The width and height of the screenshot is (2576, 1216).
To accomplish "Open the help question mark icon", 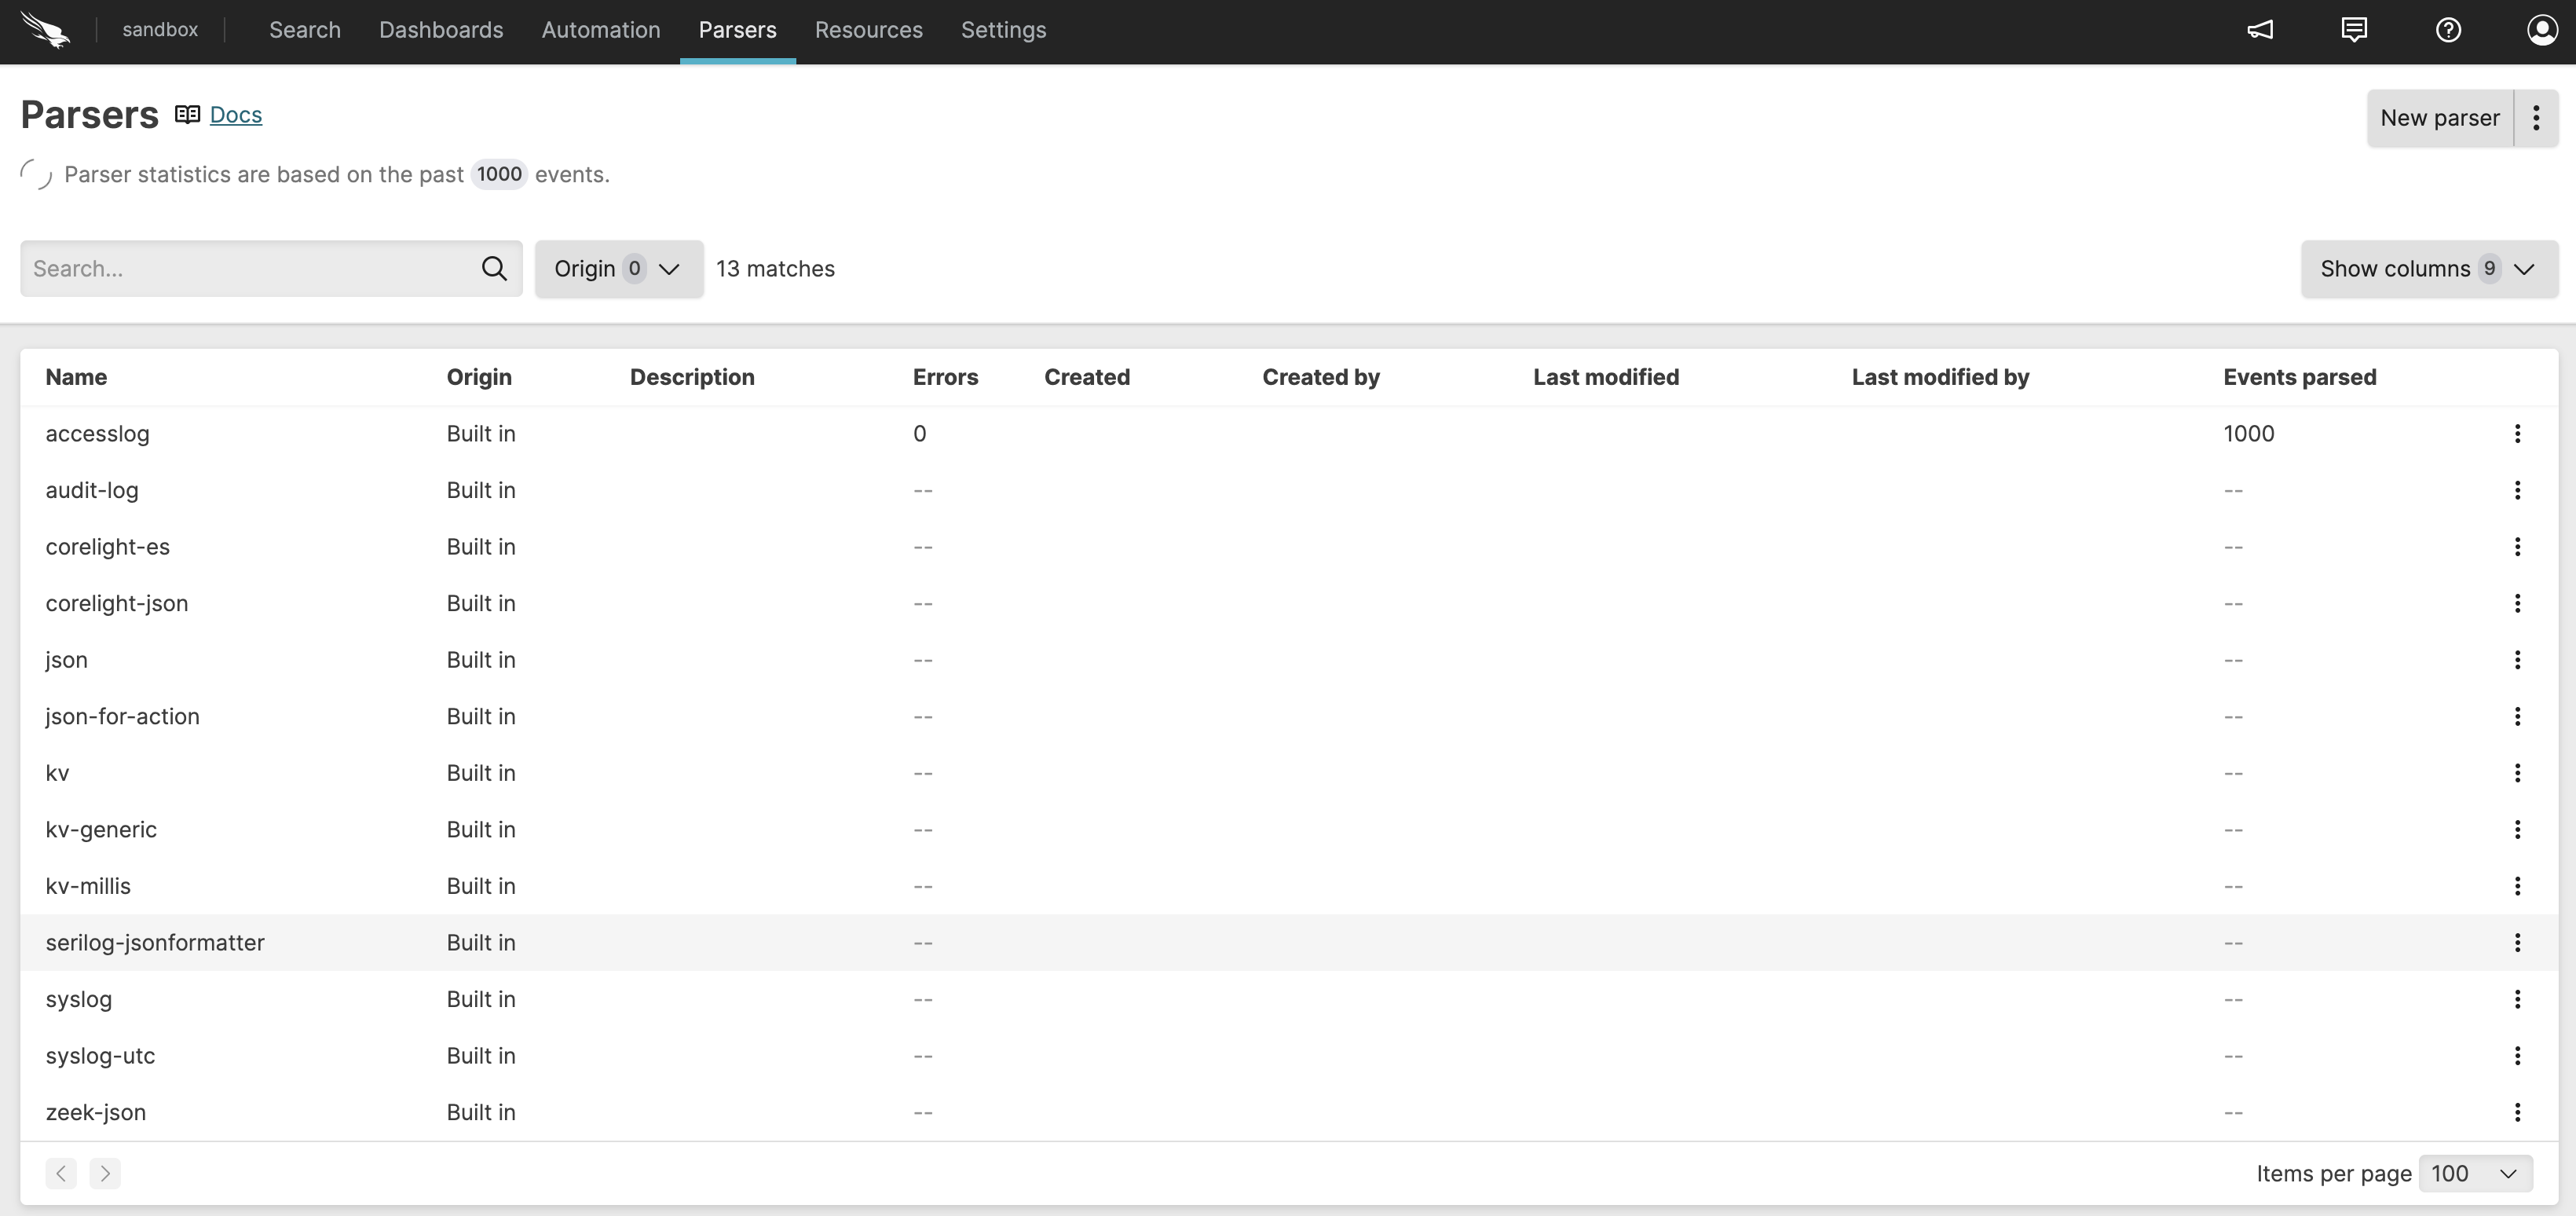I will tap(2448, 30).
